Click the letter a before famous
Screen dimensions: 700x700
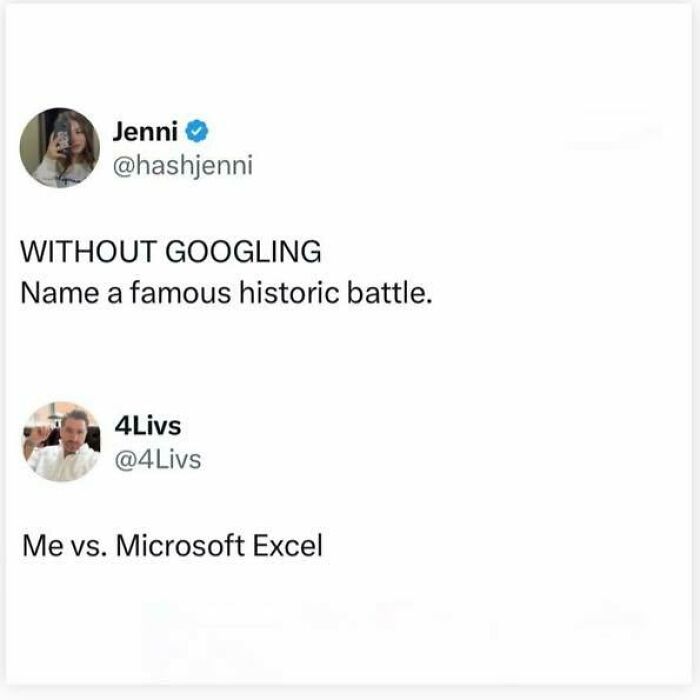(114, 296)
